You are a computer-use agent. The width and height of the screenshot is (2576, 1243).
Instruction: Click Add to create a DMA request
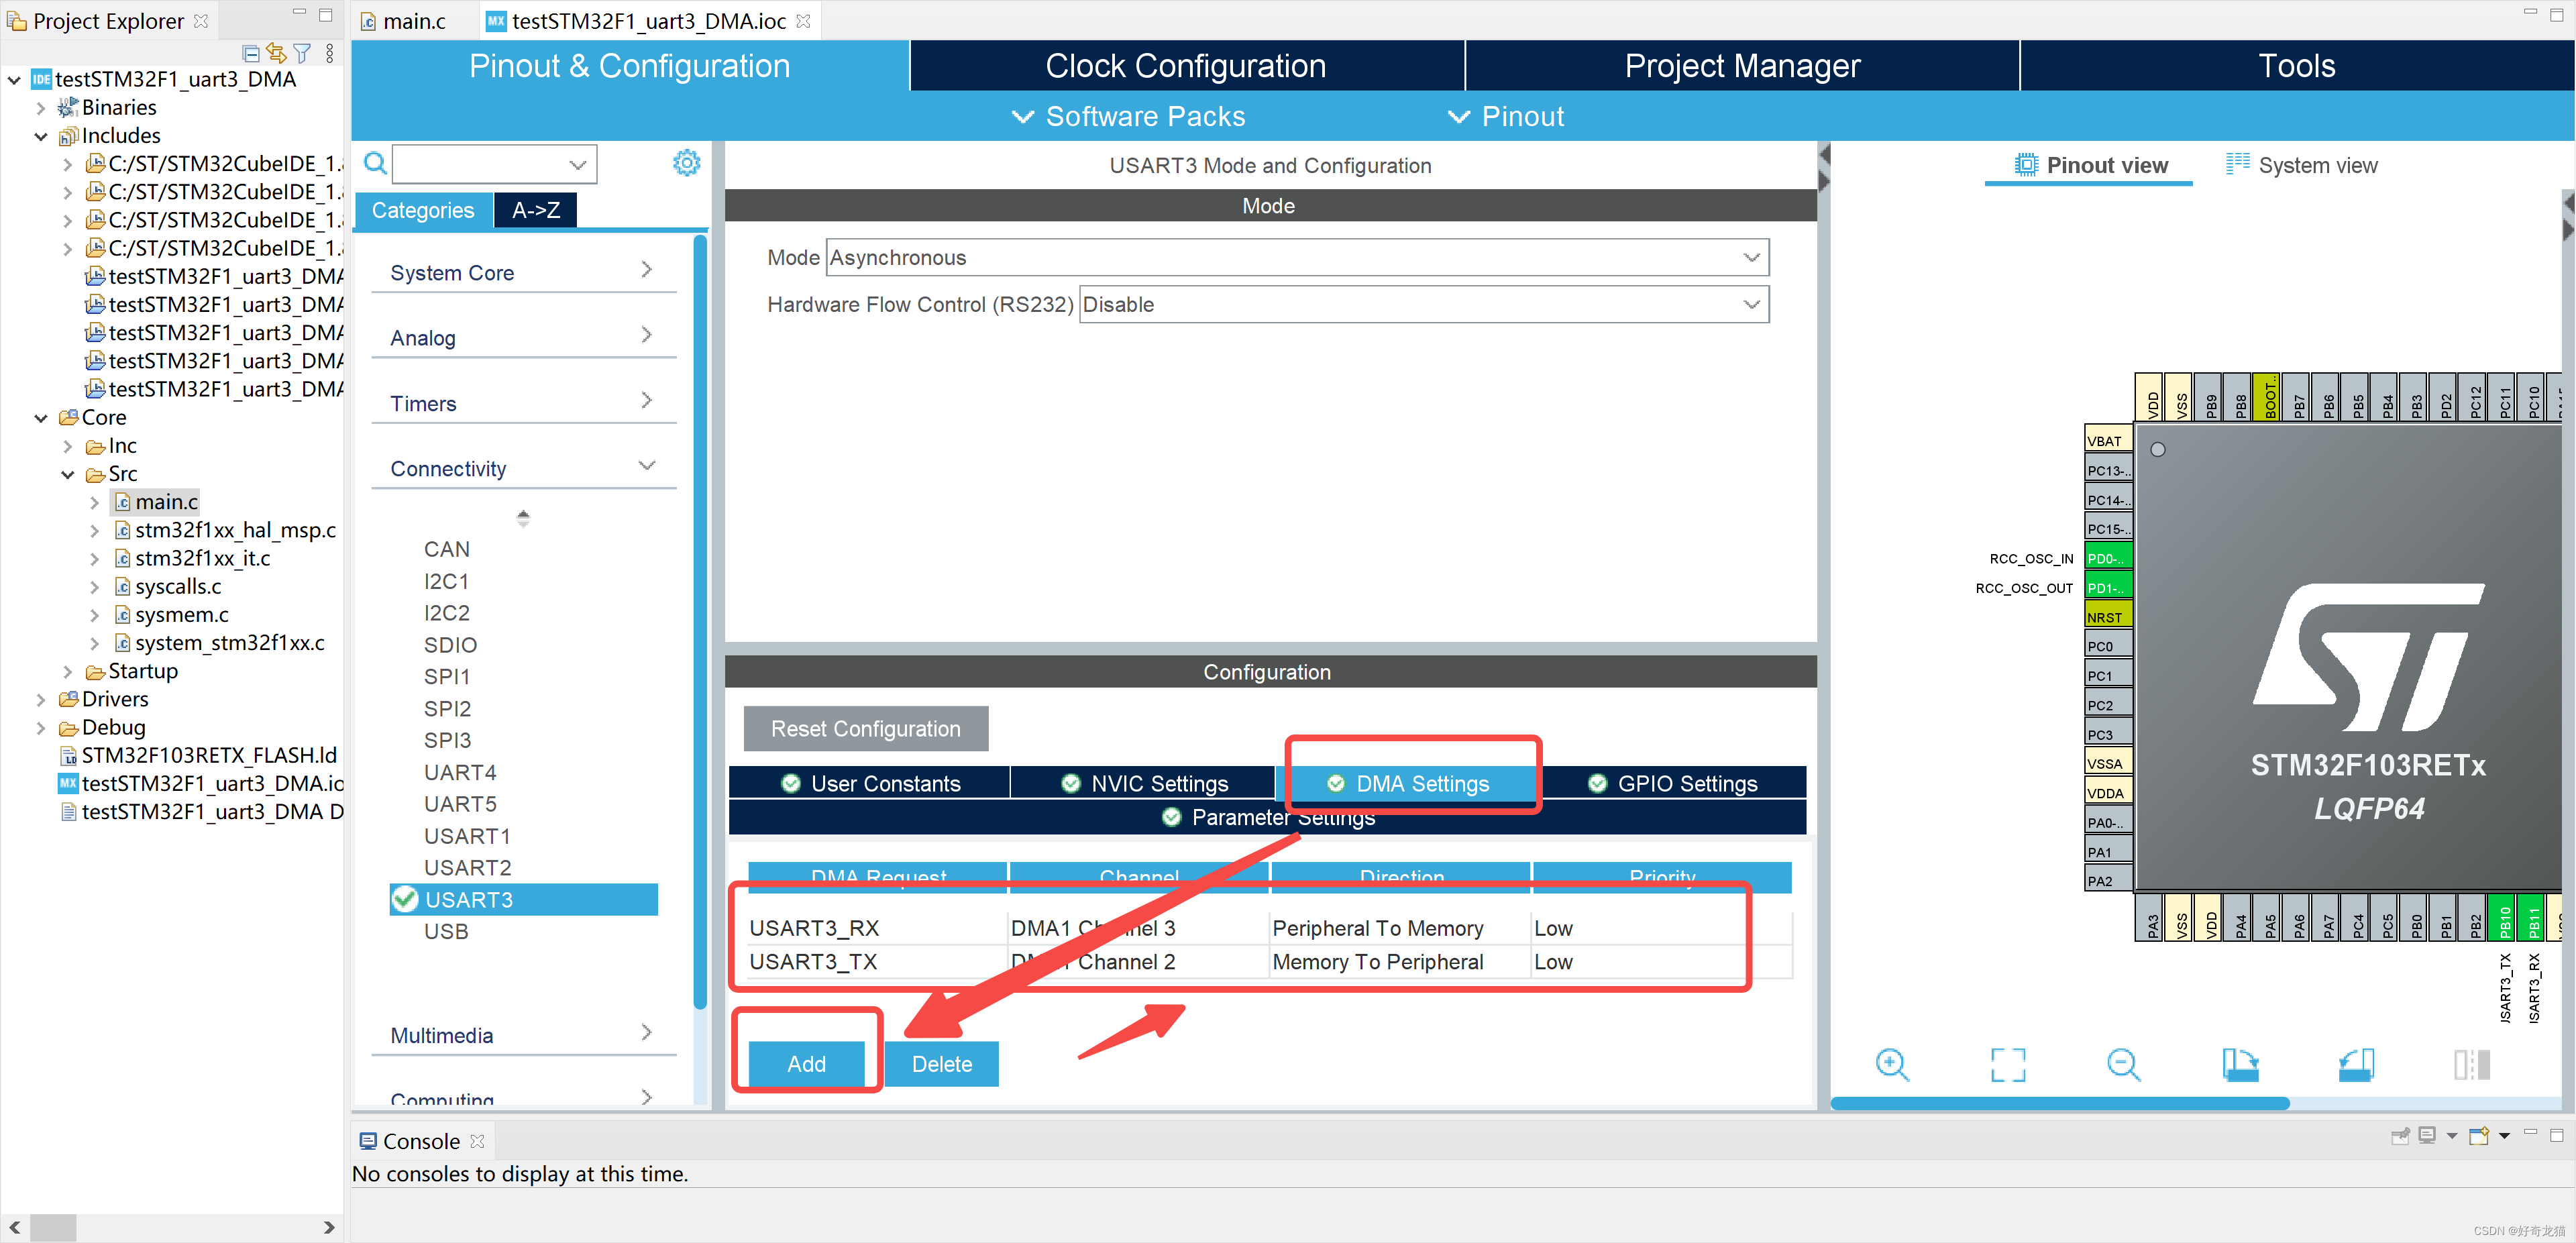point(806,1063)
